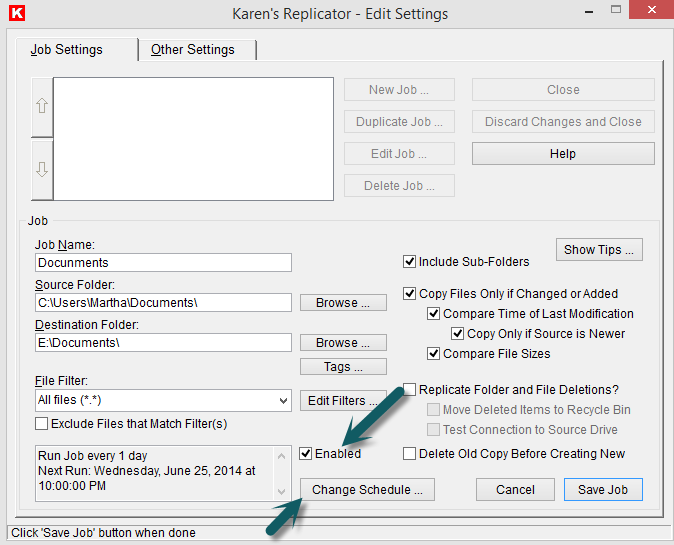Enable Delete Old Copy Before Creating New
This screenshot has width=674, height=545.
(x=409, y=453)
